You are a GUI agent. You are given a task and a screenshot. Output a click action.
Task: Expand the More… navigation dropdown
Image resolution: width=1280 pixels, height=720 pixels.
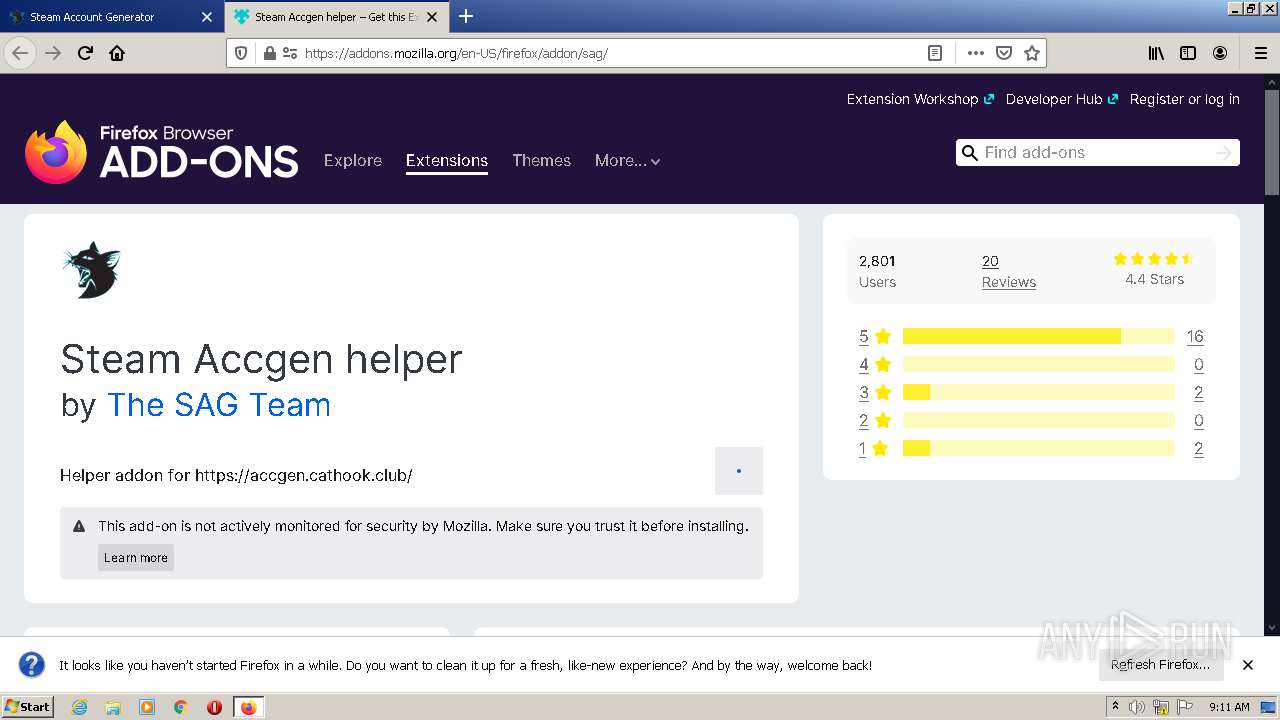(627, 160)
